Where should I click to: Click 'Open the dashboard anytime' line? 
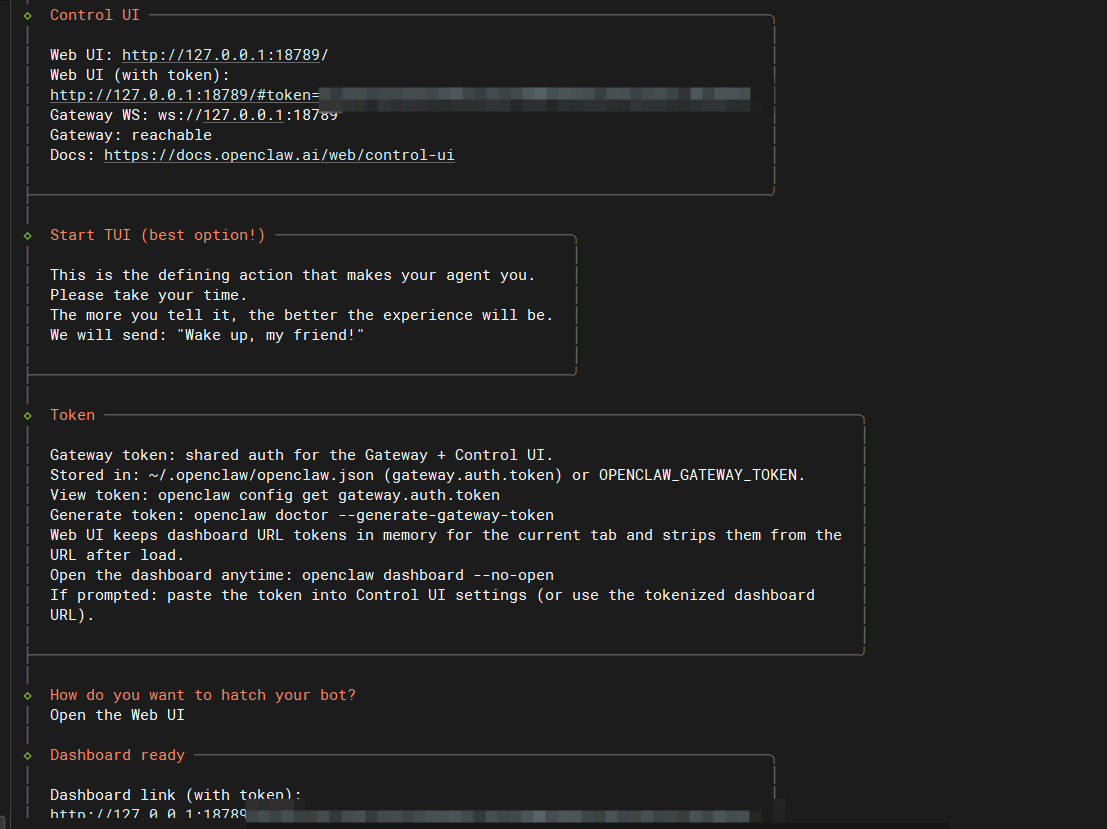click(x=301, y=575)
